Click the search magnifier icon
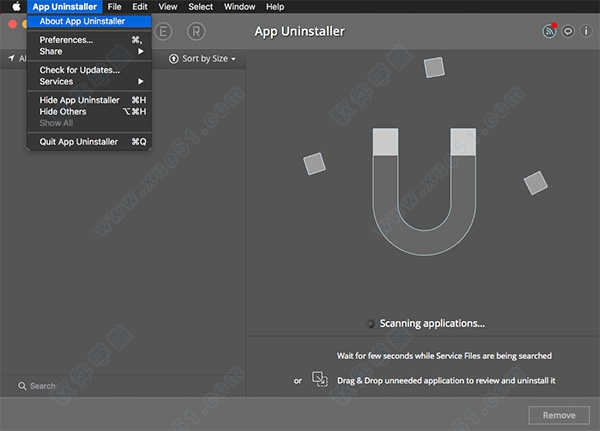The height and width of the screenshot is (431, 600). coord(22,386)
